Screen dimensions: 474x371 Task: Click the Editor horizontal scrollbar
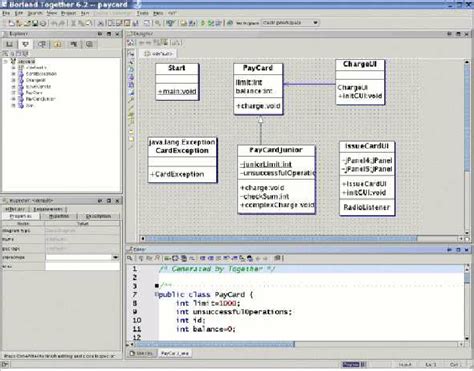point(214,344)
